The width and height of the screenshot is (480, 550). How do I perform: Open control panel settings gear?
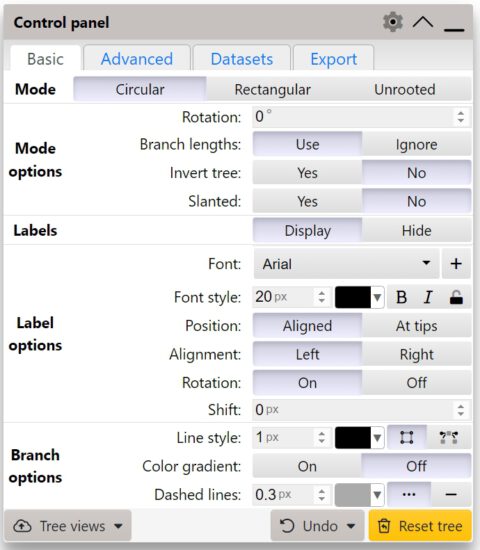(393, 22)
